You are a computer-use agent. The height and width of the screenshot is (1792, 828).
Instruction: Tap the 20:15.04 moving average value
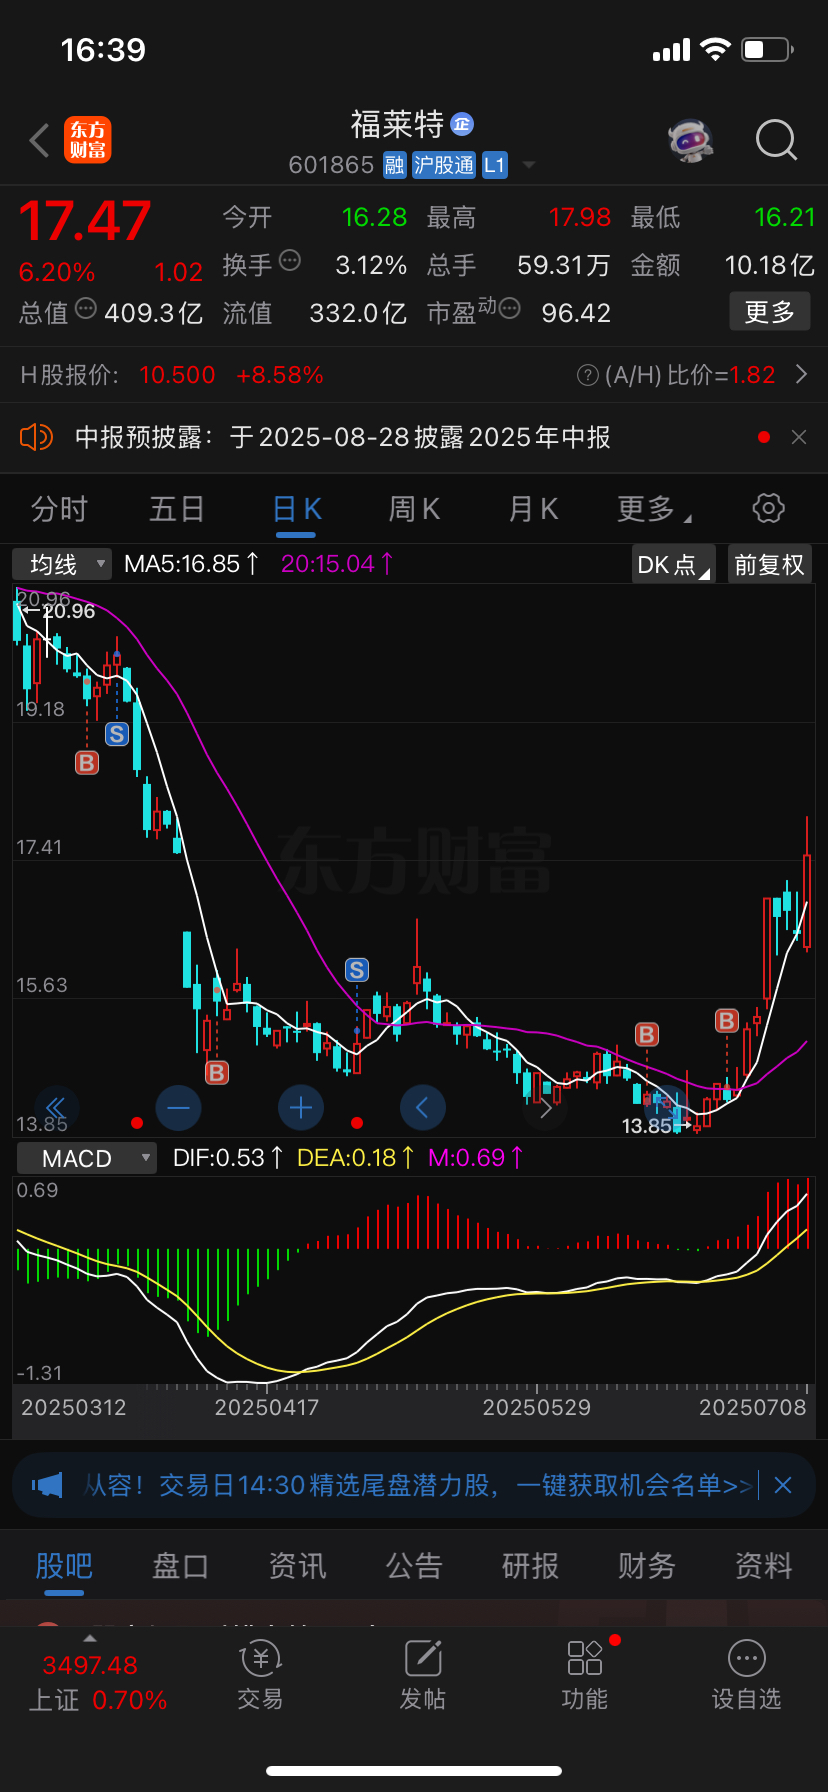click(337, 564)
